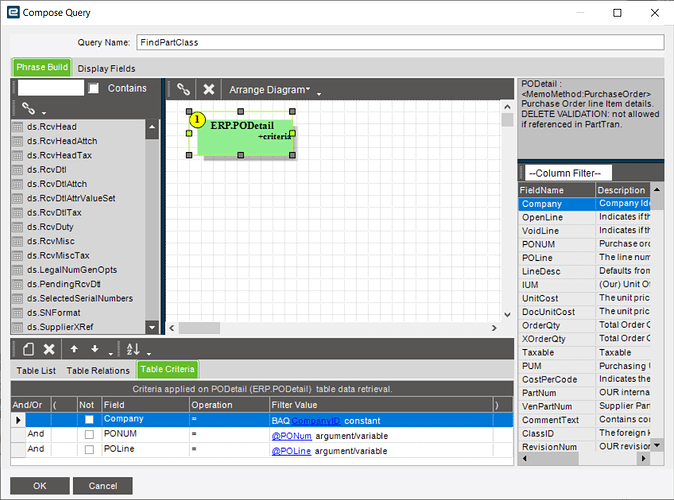Toggle Not checkbox on POLine criteria row
The image size is (674, 500).
[x=89, y=449]
